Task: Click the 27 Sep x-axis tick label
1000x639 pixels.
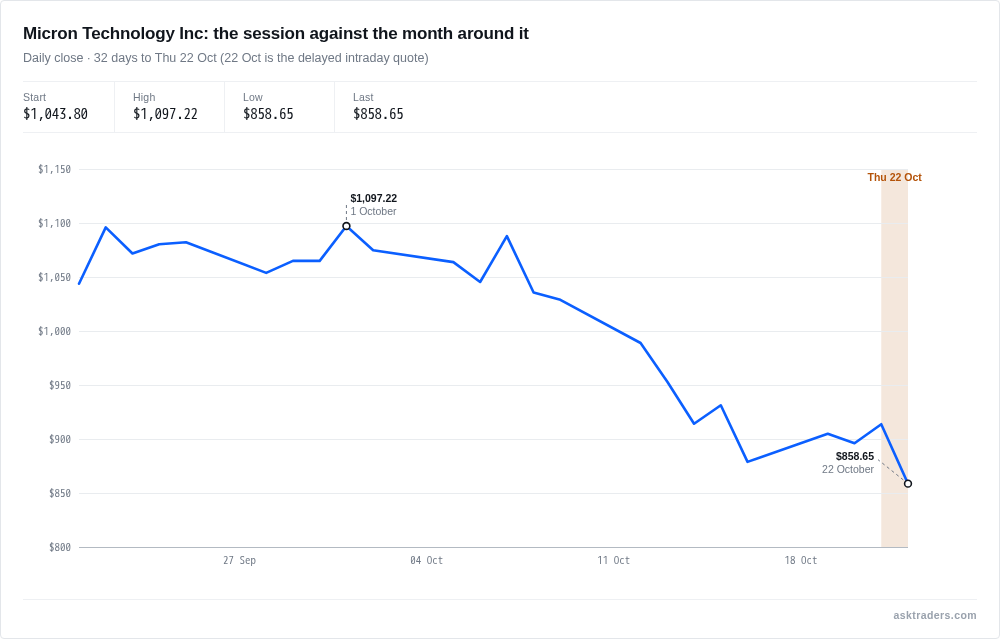Action: click(x=239, y=560)
